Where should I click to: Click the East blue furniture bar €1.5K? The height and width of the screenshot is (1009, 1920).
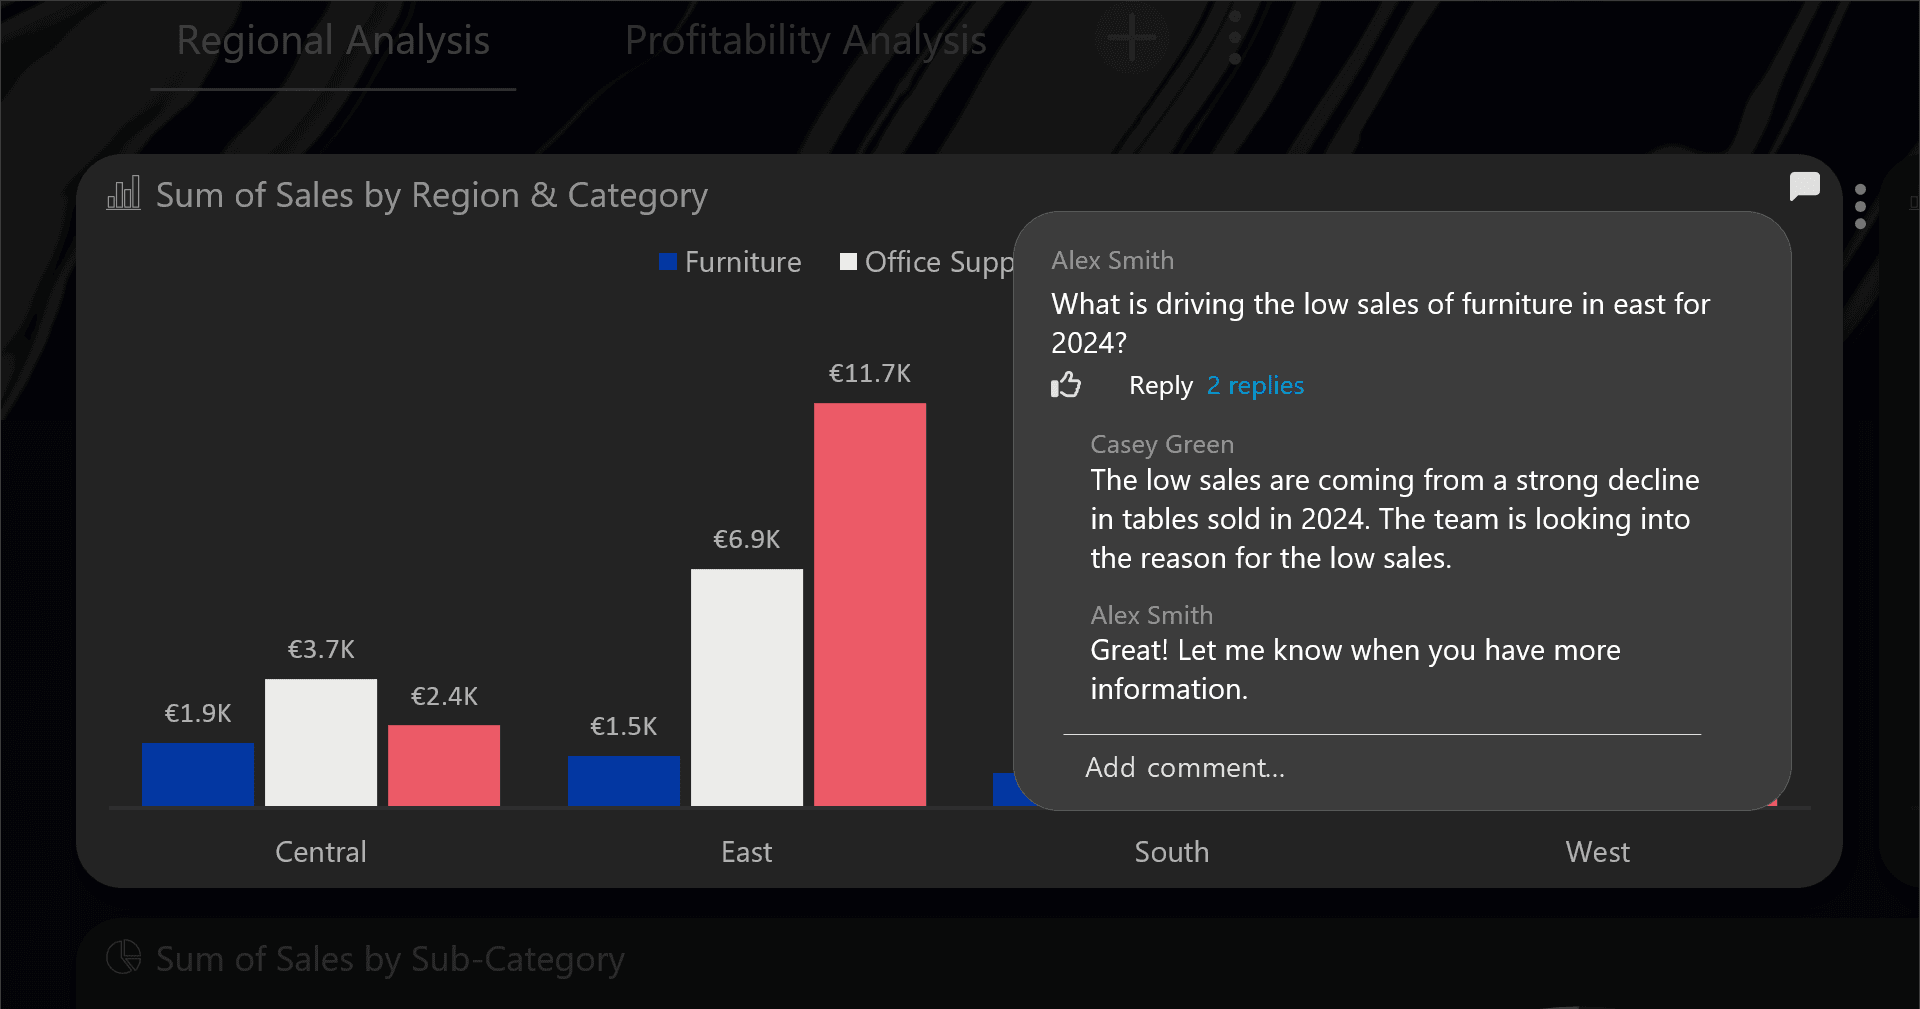point(623,780)
